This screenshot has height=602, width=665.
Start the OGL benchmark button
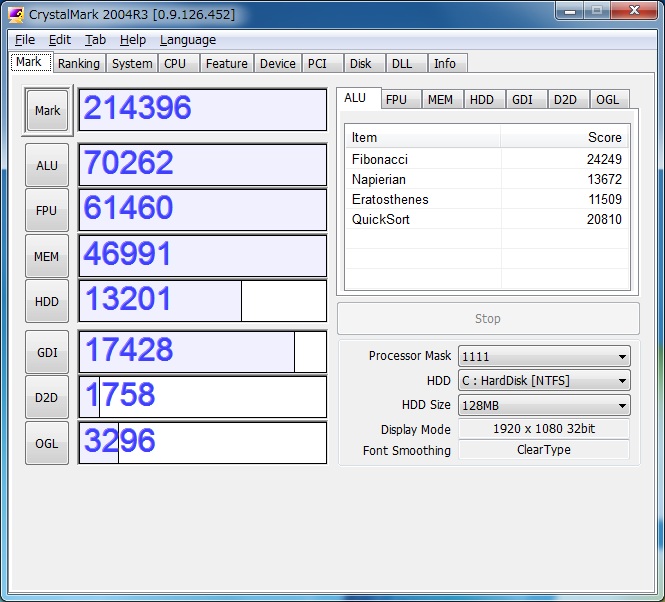point(47,443)
